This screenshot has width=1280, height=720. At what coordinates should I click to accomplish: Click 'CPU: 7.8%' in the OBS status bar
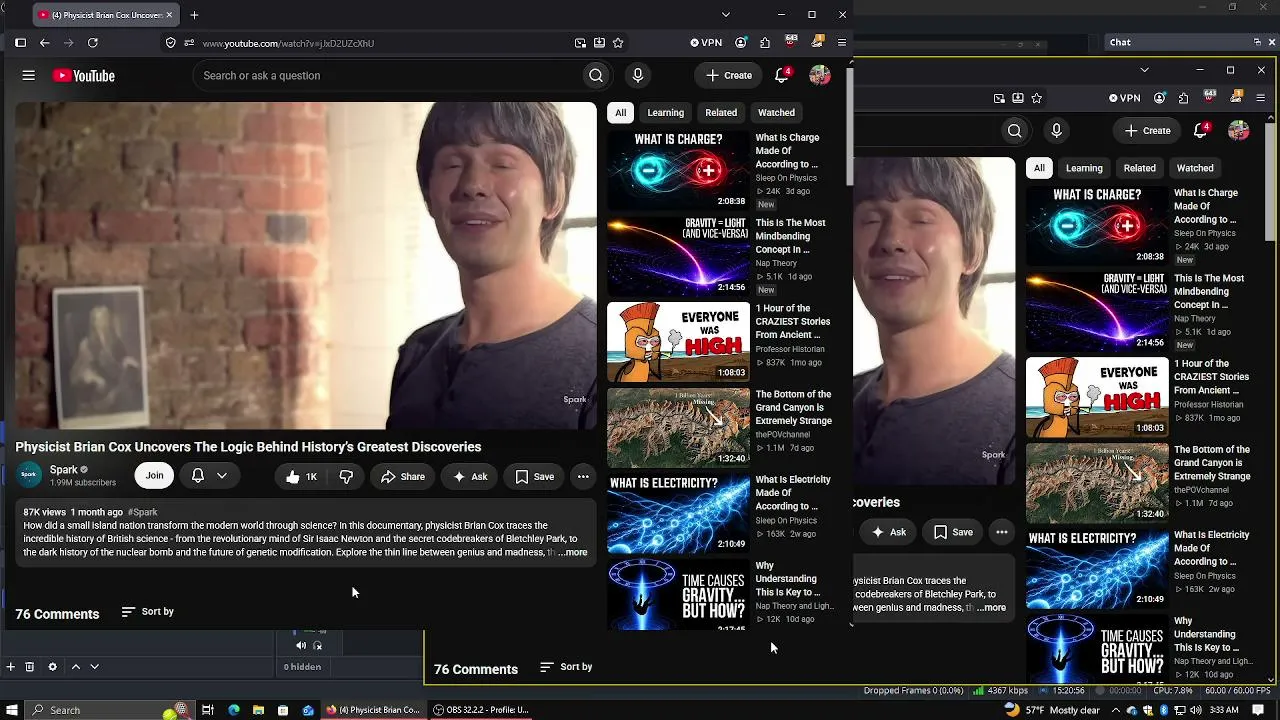pyautogui.click(x=1173, y=691)
